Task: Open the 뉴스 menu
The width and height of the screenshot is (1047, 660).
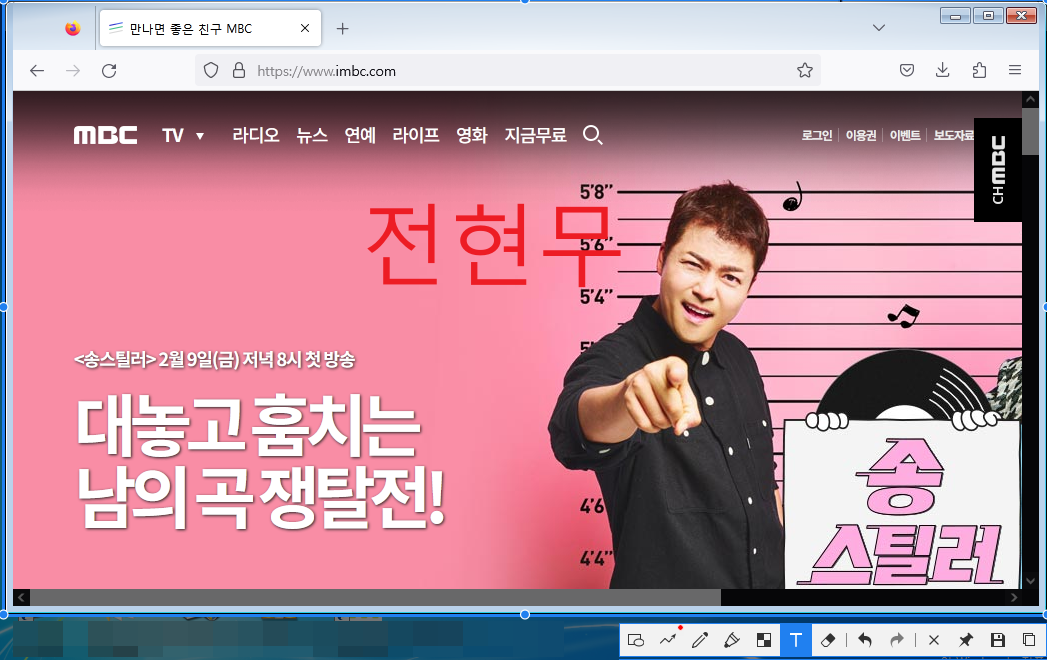Action: (312, 136)
